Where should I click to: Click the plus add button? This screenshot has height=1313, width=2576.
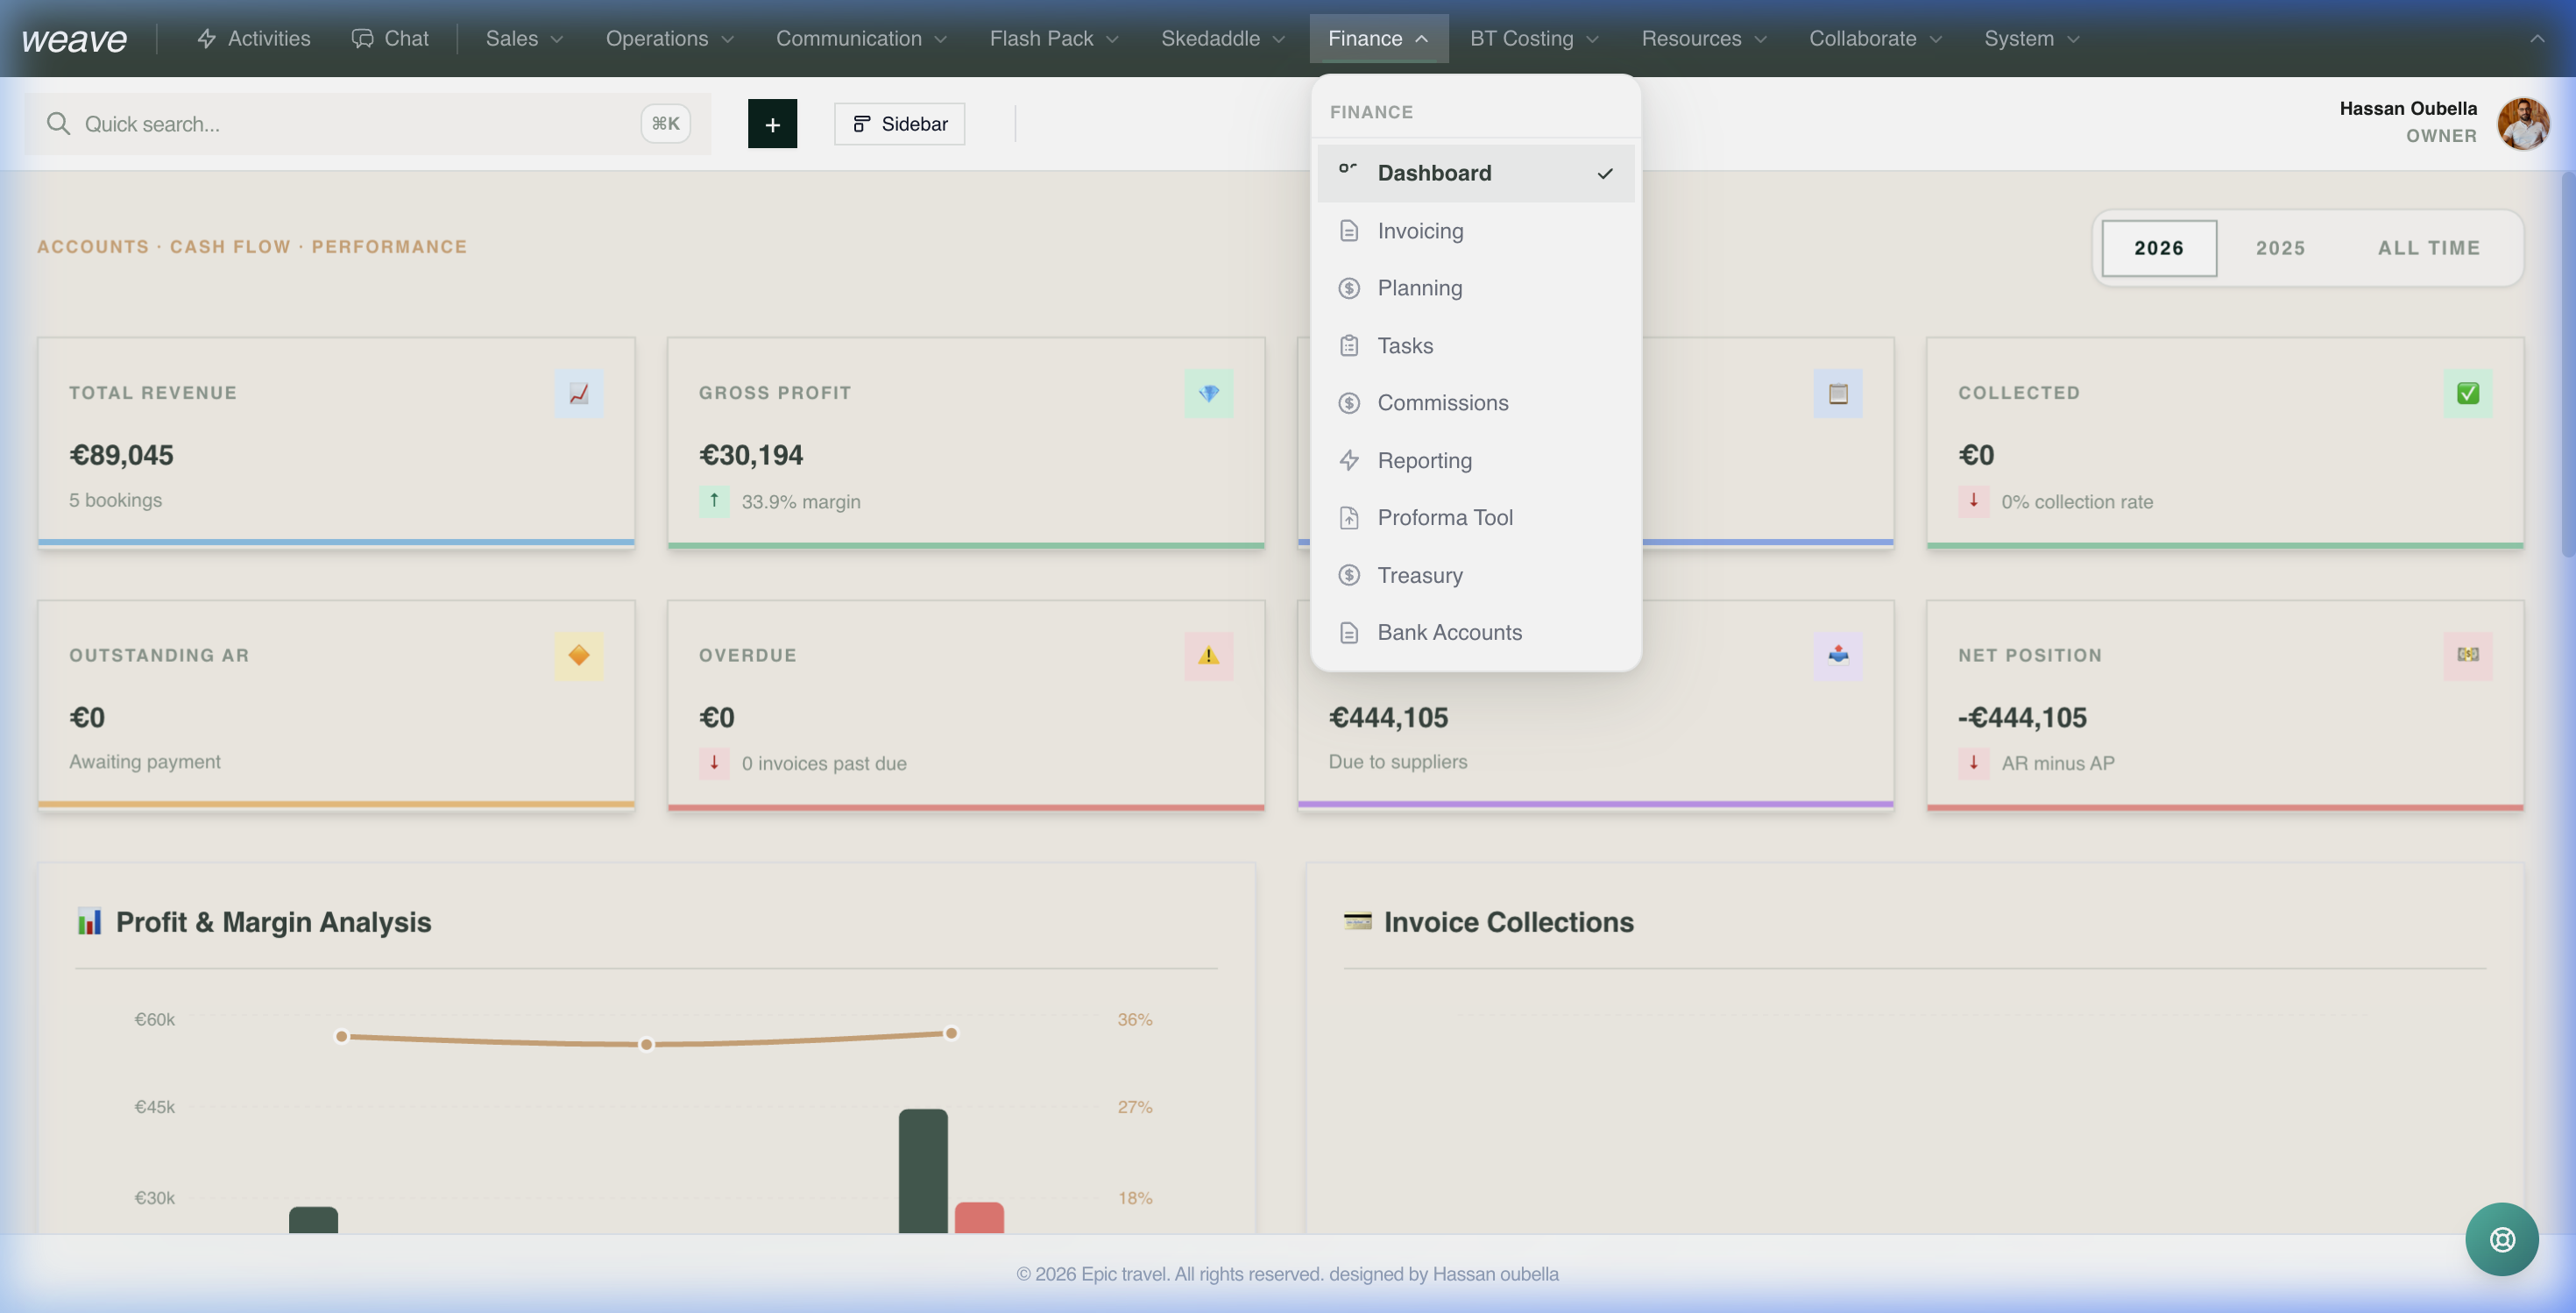[772, 124]
